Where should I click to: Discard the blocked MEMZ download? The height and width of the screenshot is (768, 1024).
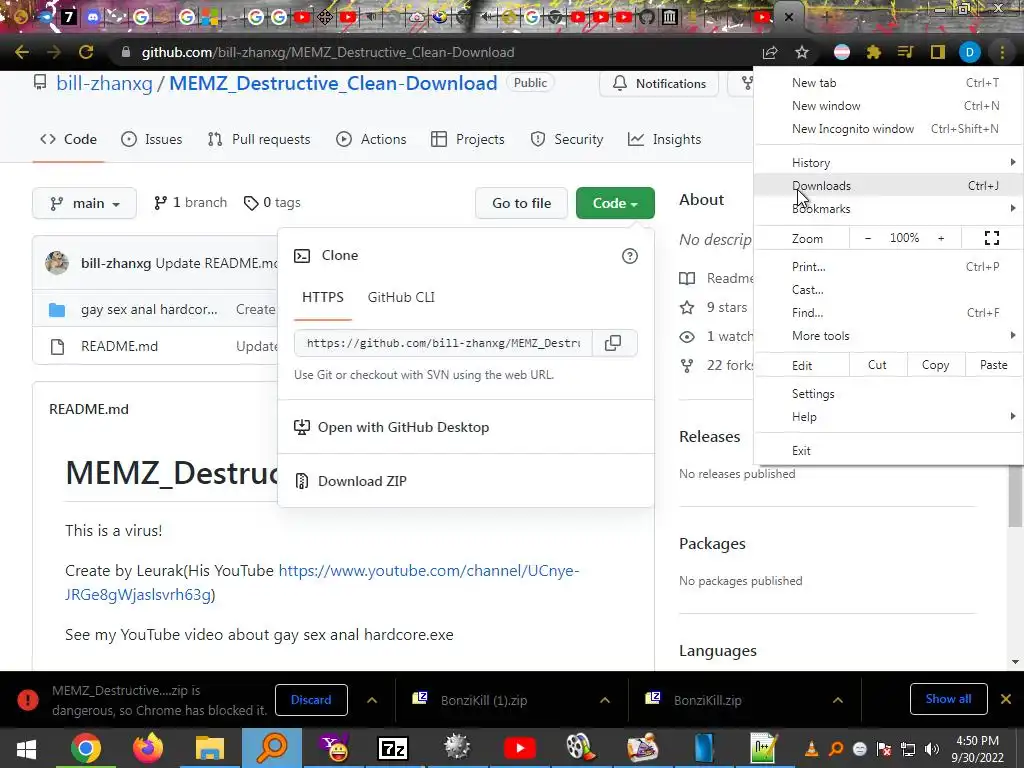point(311,700)
